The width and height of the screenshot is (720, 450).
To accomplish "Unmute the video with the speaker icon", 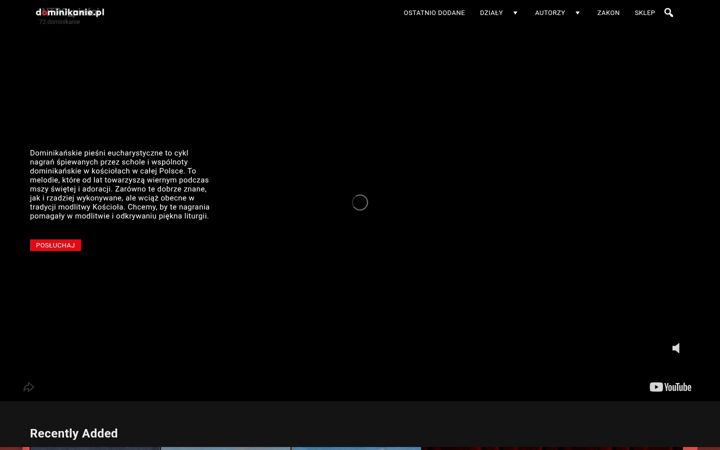I will point(676,348).
